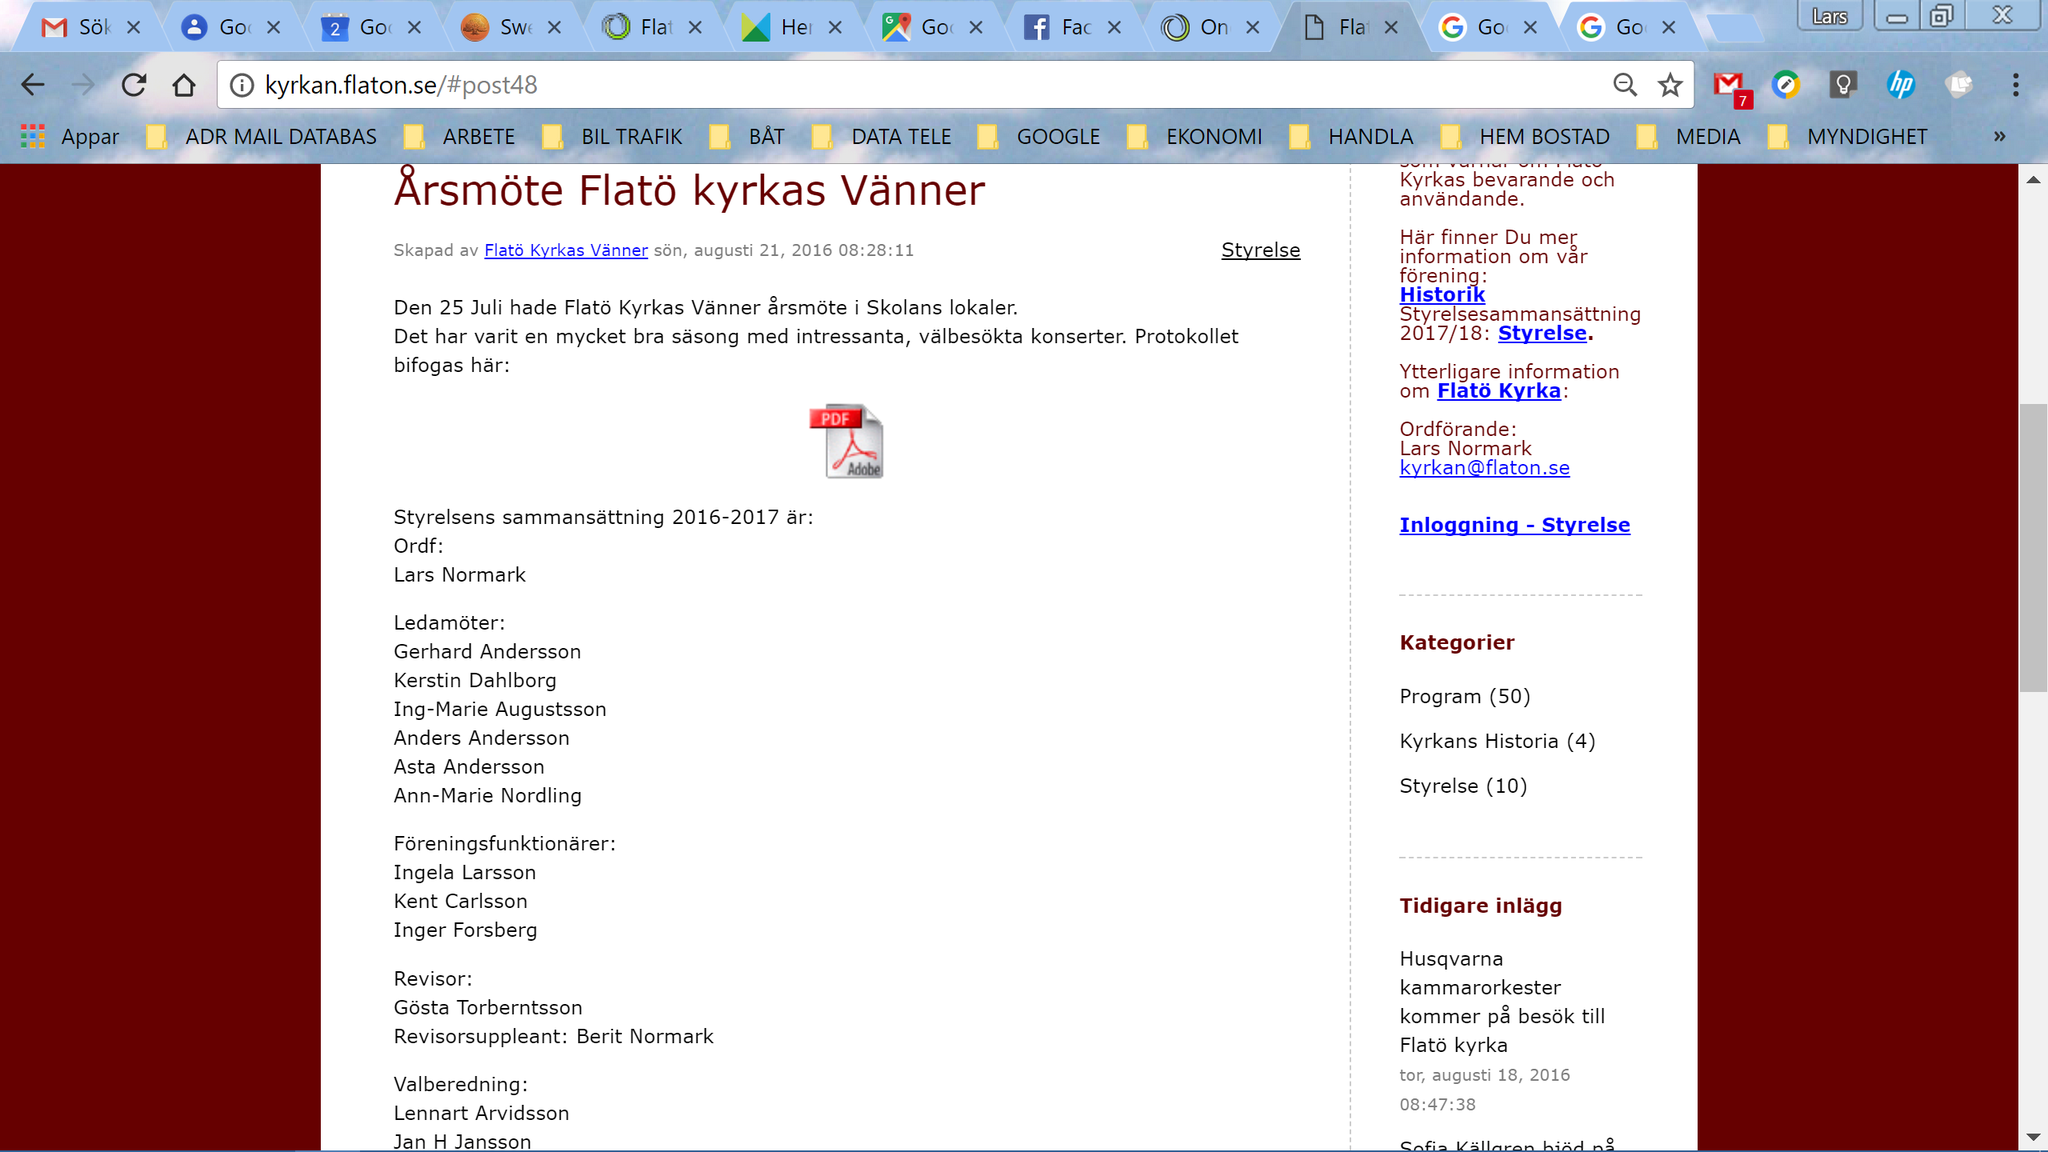Open Inloggning - Styrelse login link
The width and height of the screenshot is (2048, 1152).
[x=1514, y=525]
